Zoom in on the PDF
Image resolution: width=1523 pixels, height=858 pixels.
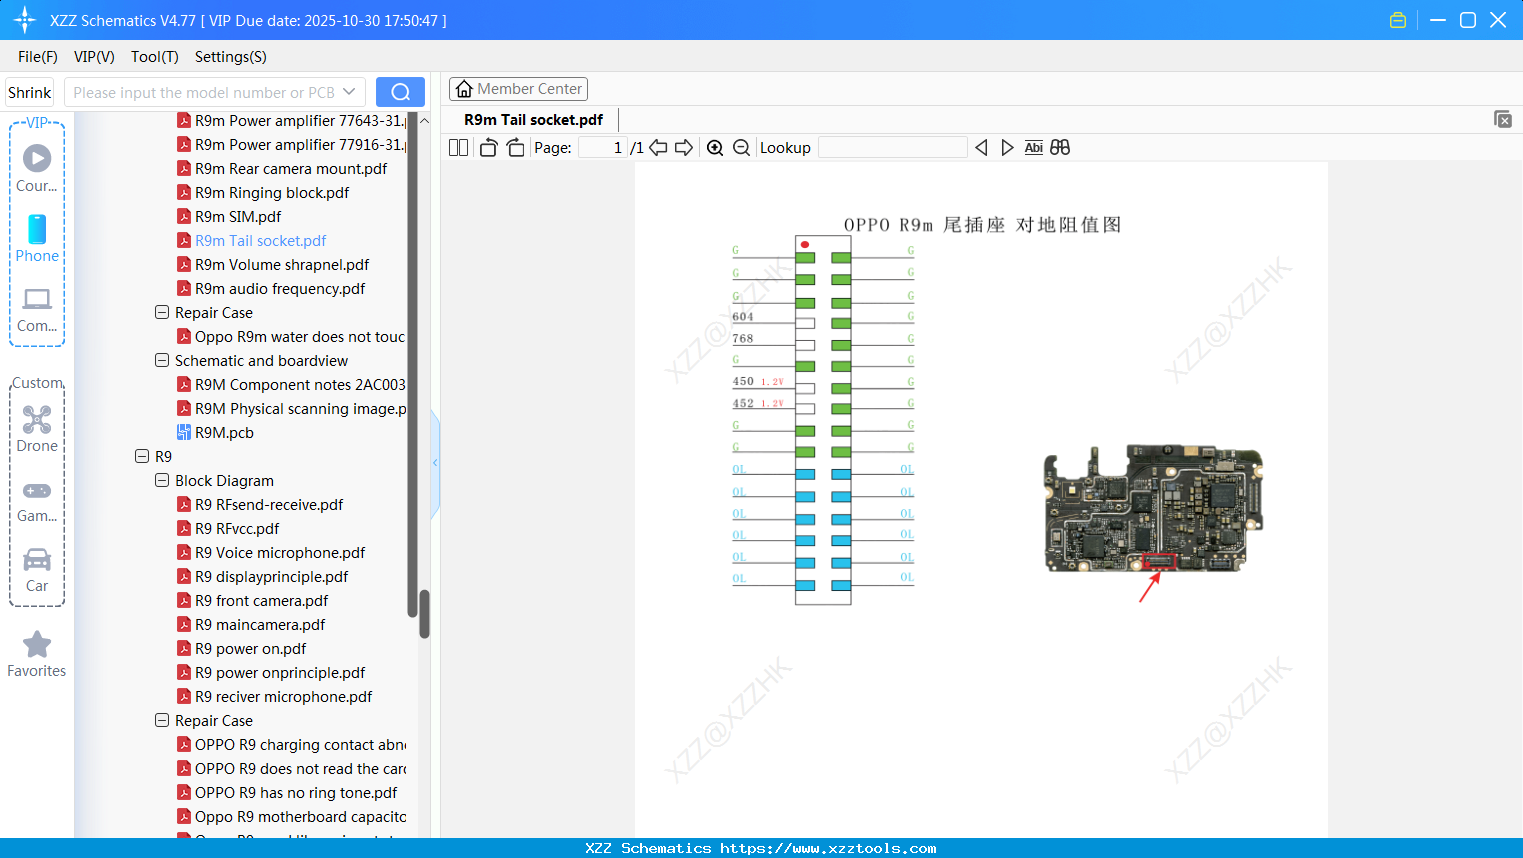(715, 148)
